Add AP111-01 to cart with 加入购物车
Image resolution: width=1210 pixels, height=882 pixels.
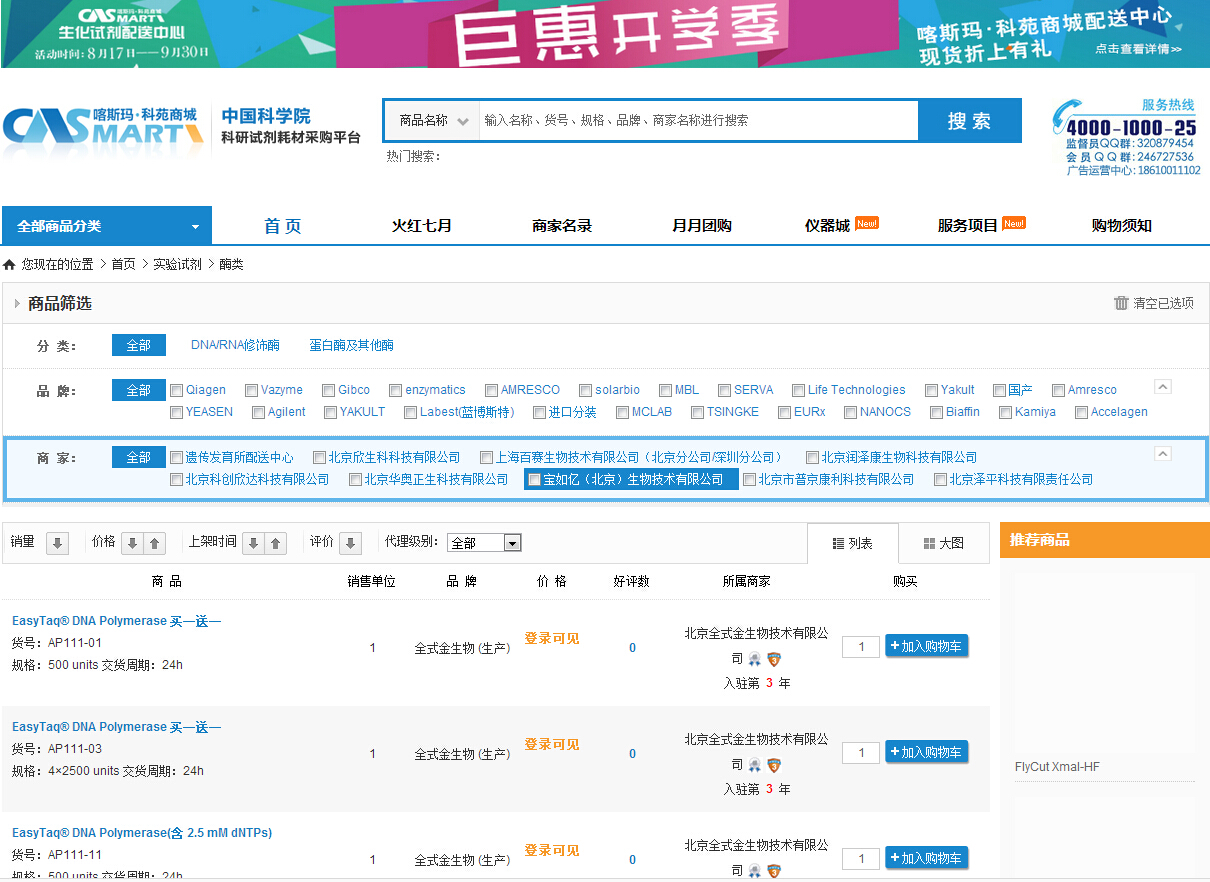tap(927, 646)
